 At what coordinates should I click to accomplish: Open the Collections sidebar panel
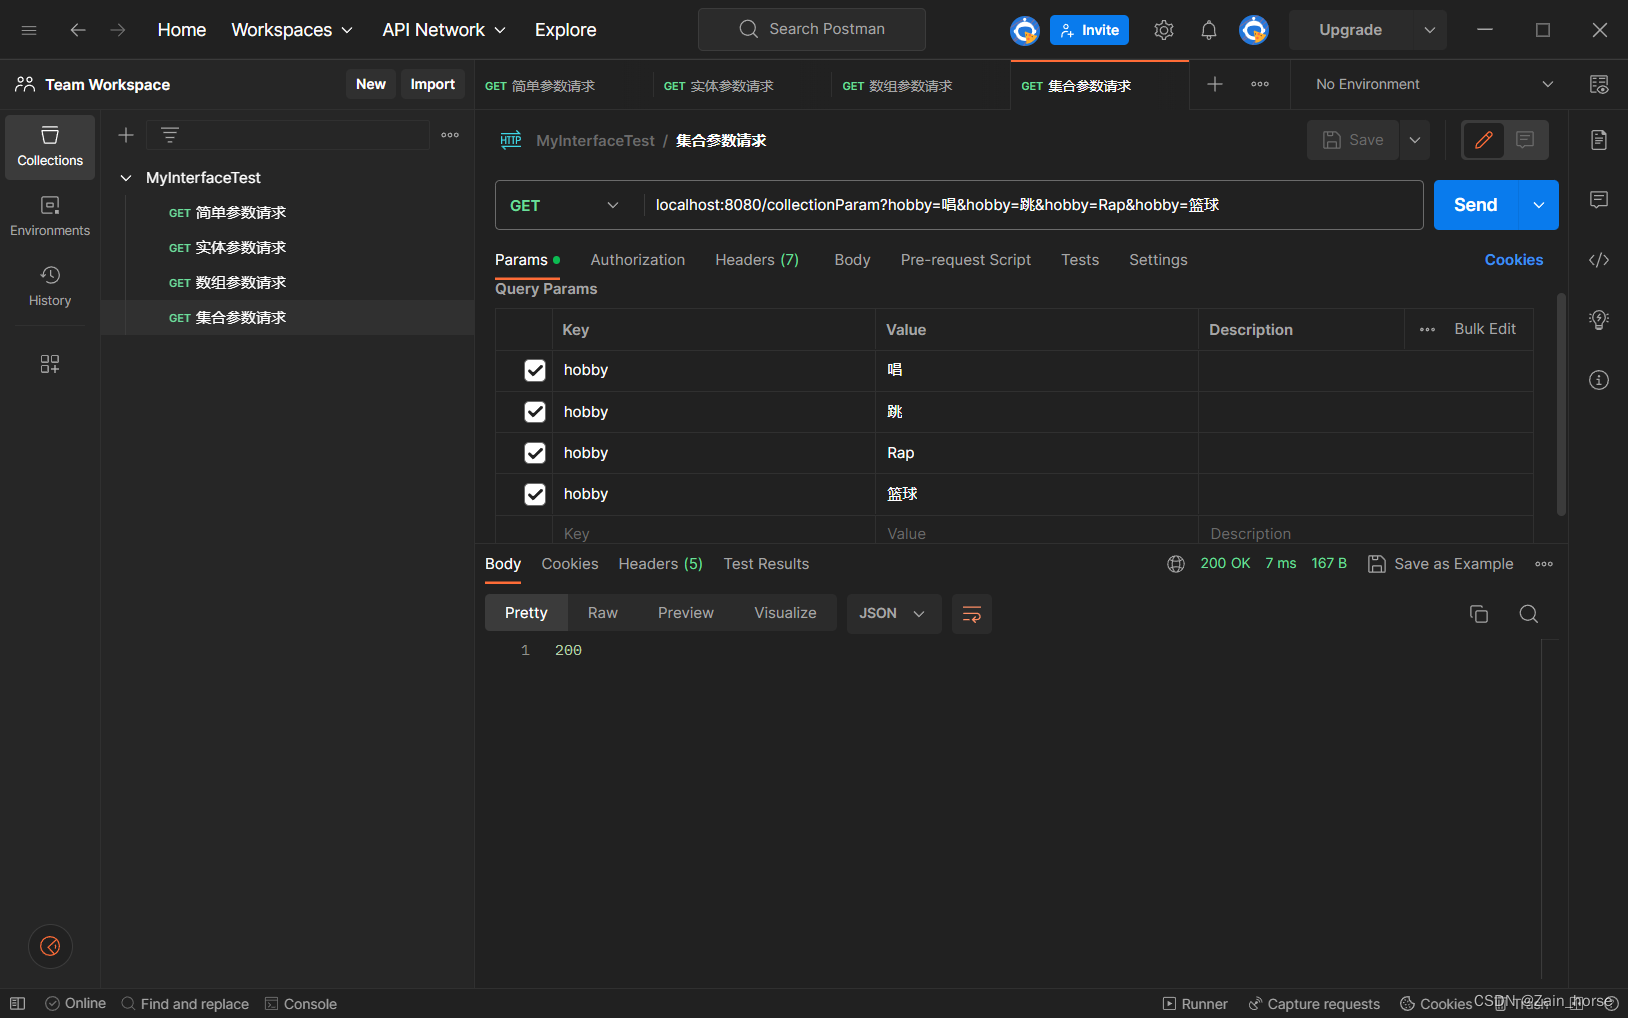(50, 147)
